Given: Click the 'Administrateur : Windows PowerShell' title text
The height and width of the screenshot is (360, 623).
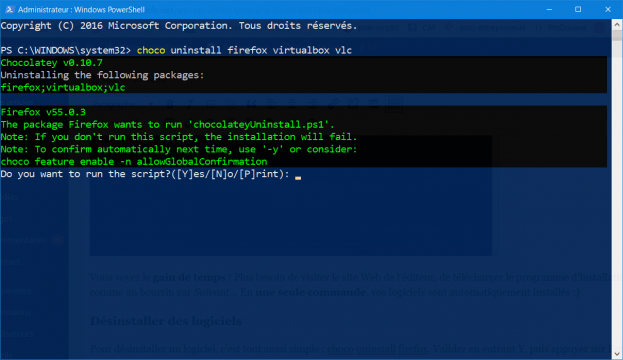Looking at the screenshot, I should click(81, 10).
